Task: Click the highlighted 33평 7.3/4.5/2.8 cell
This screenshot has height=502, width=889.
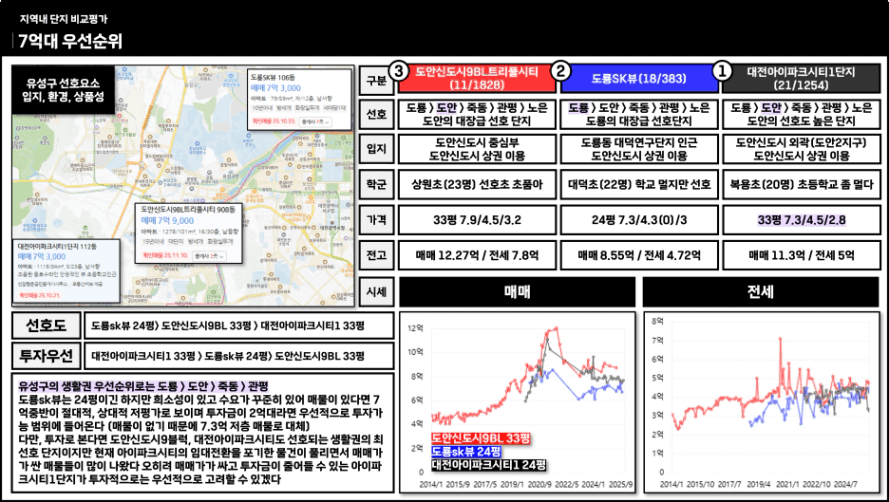Action: tap(801, 220)
